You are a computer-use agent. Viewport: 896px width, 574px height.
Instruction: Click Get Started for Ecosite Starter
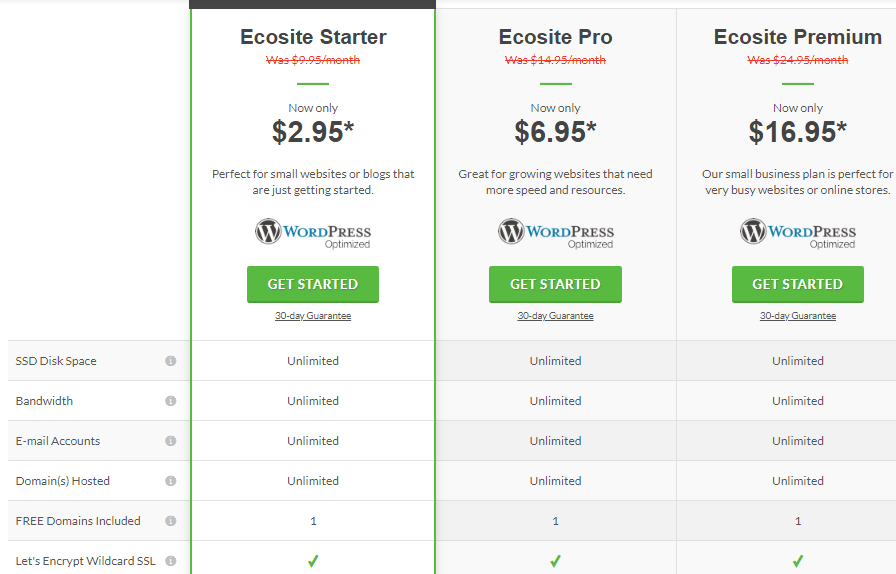[313, 284]
